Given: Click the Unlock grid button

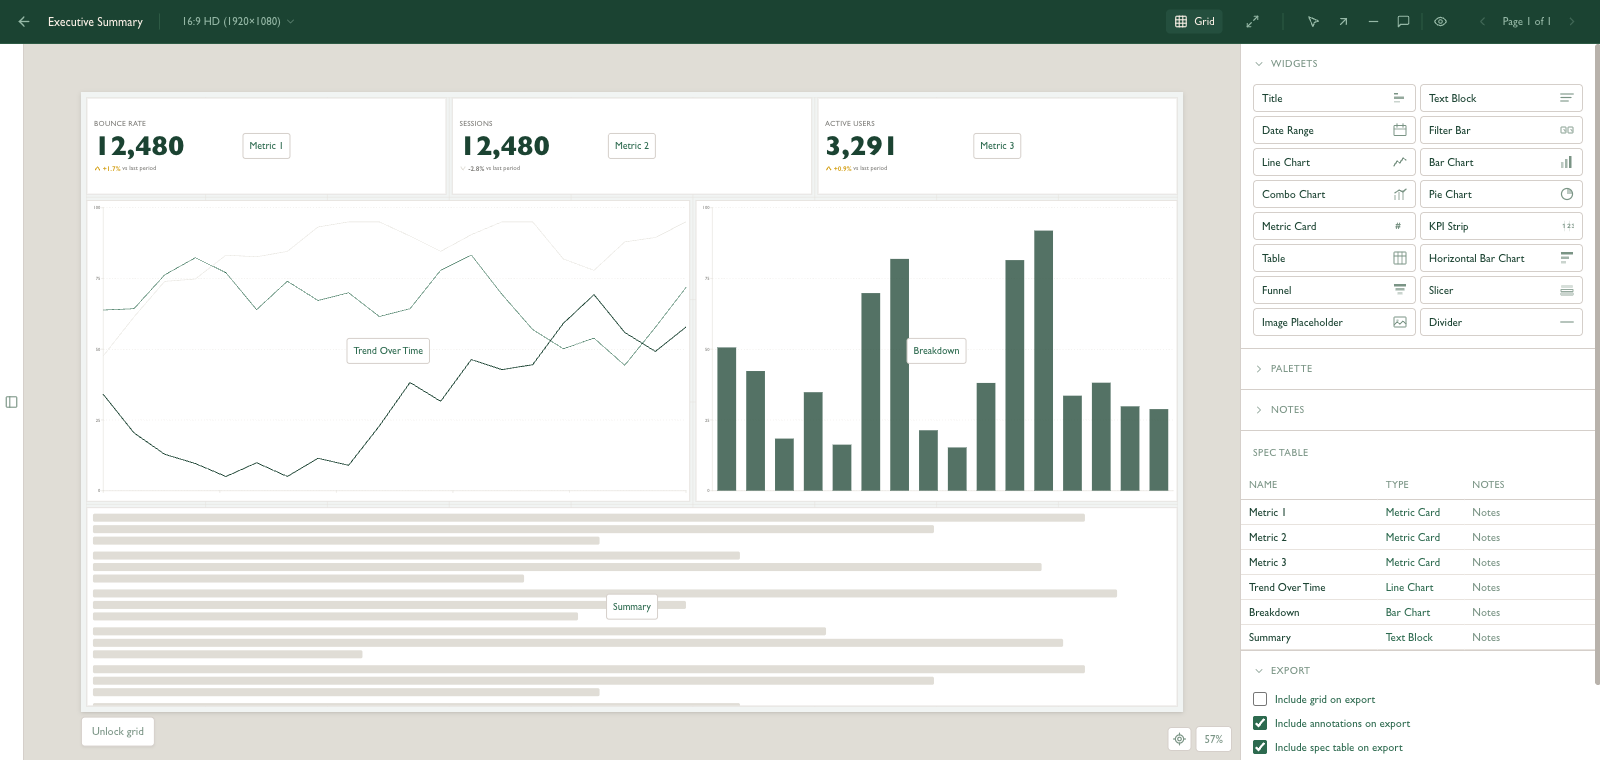Looking at the screenshot, I should [118, 731].
